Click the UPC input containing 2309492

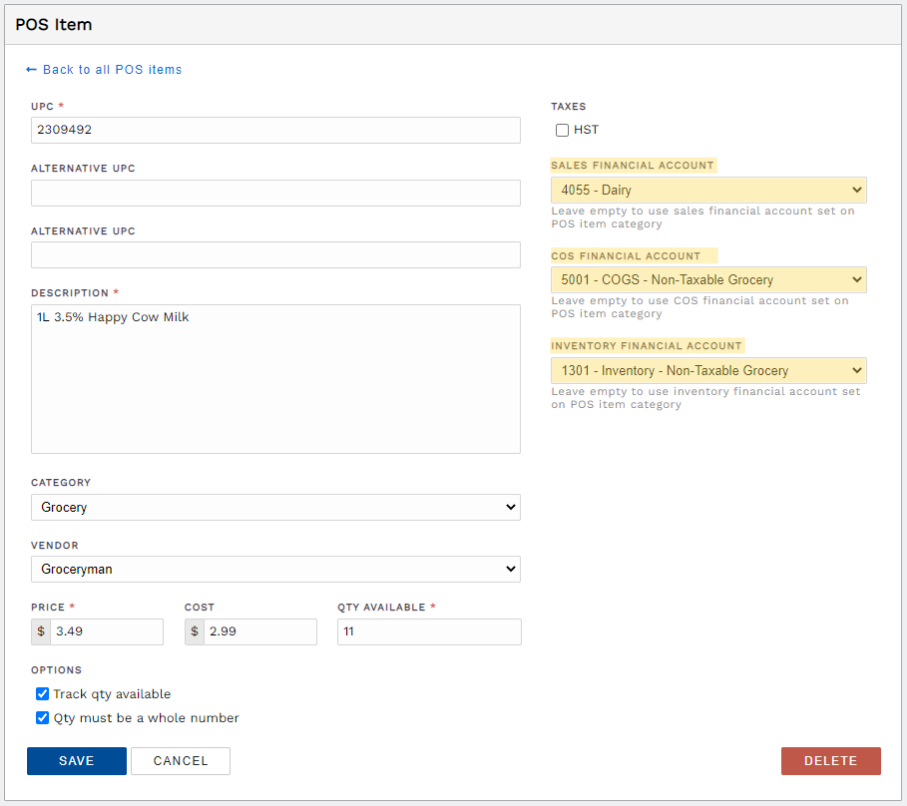pos(275,130)
